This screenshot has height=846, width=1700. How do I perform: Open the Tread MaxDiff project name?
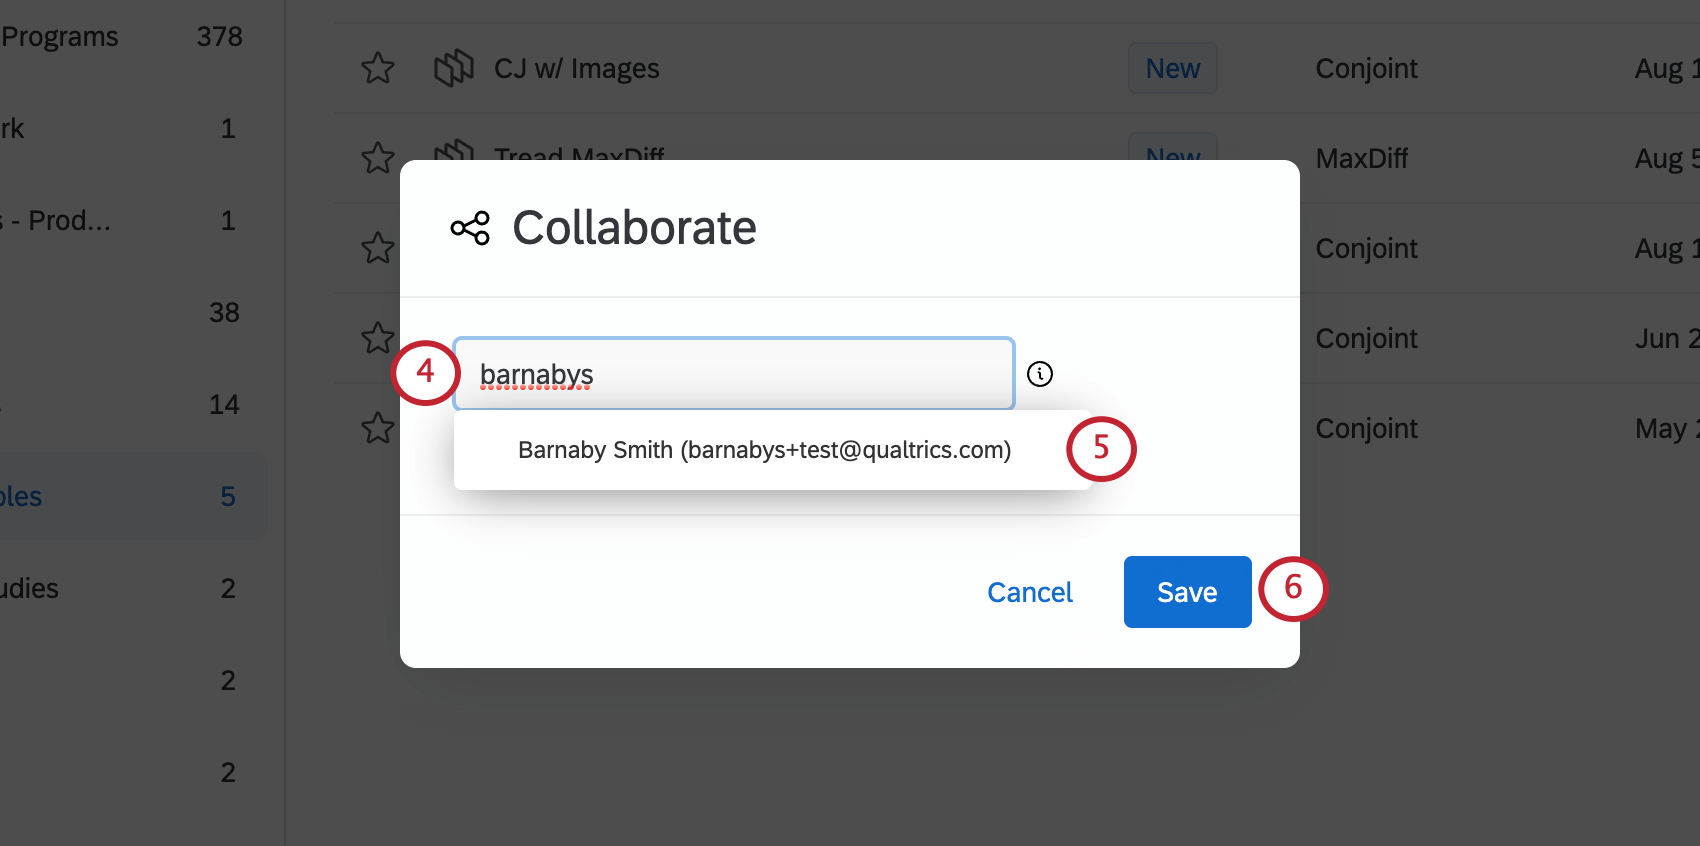click(x=578, y=155)
